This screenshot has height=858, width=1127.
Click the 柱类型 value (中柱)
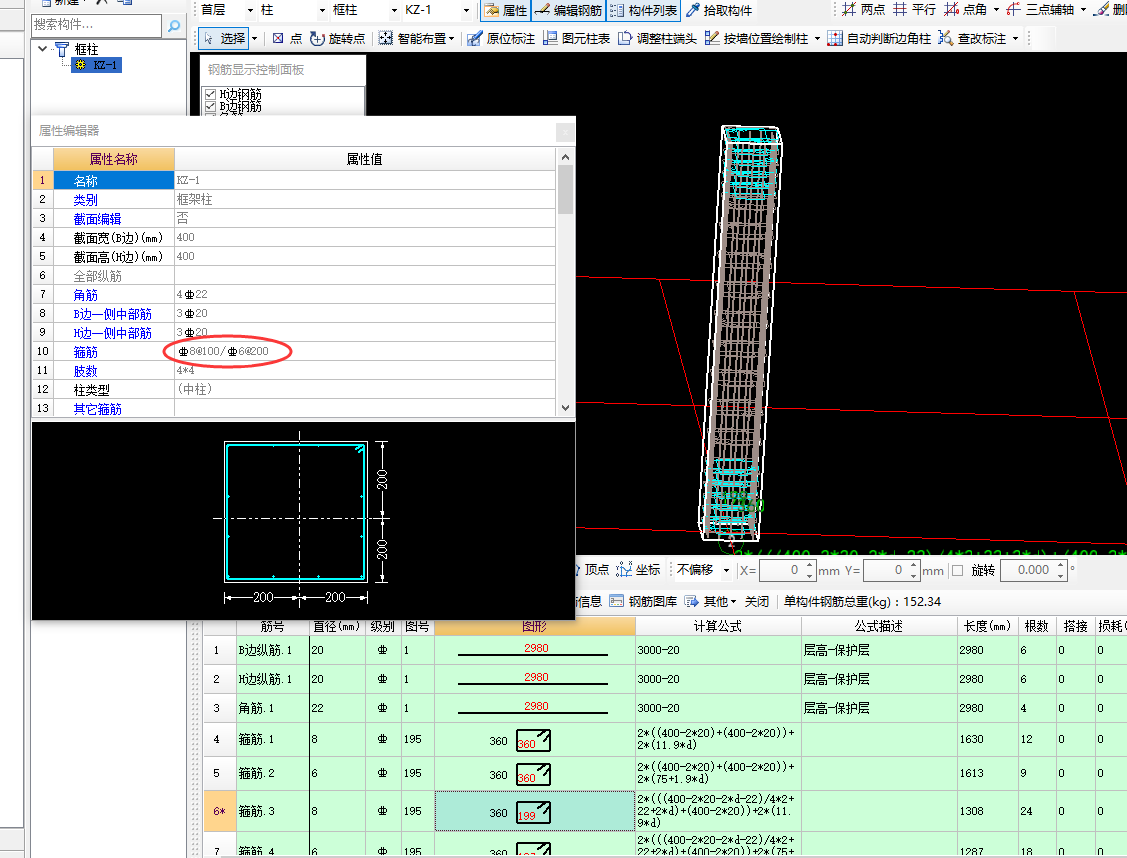365,389
